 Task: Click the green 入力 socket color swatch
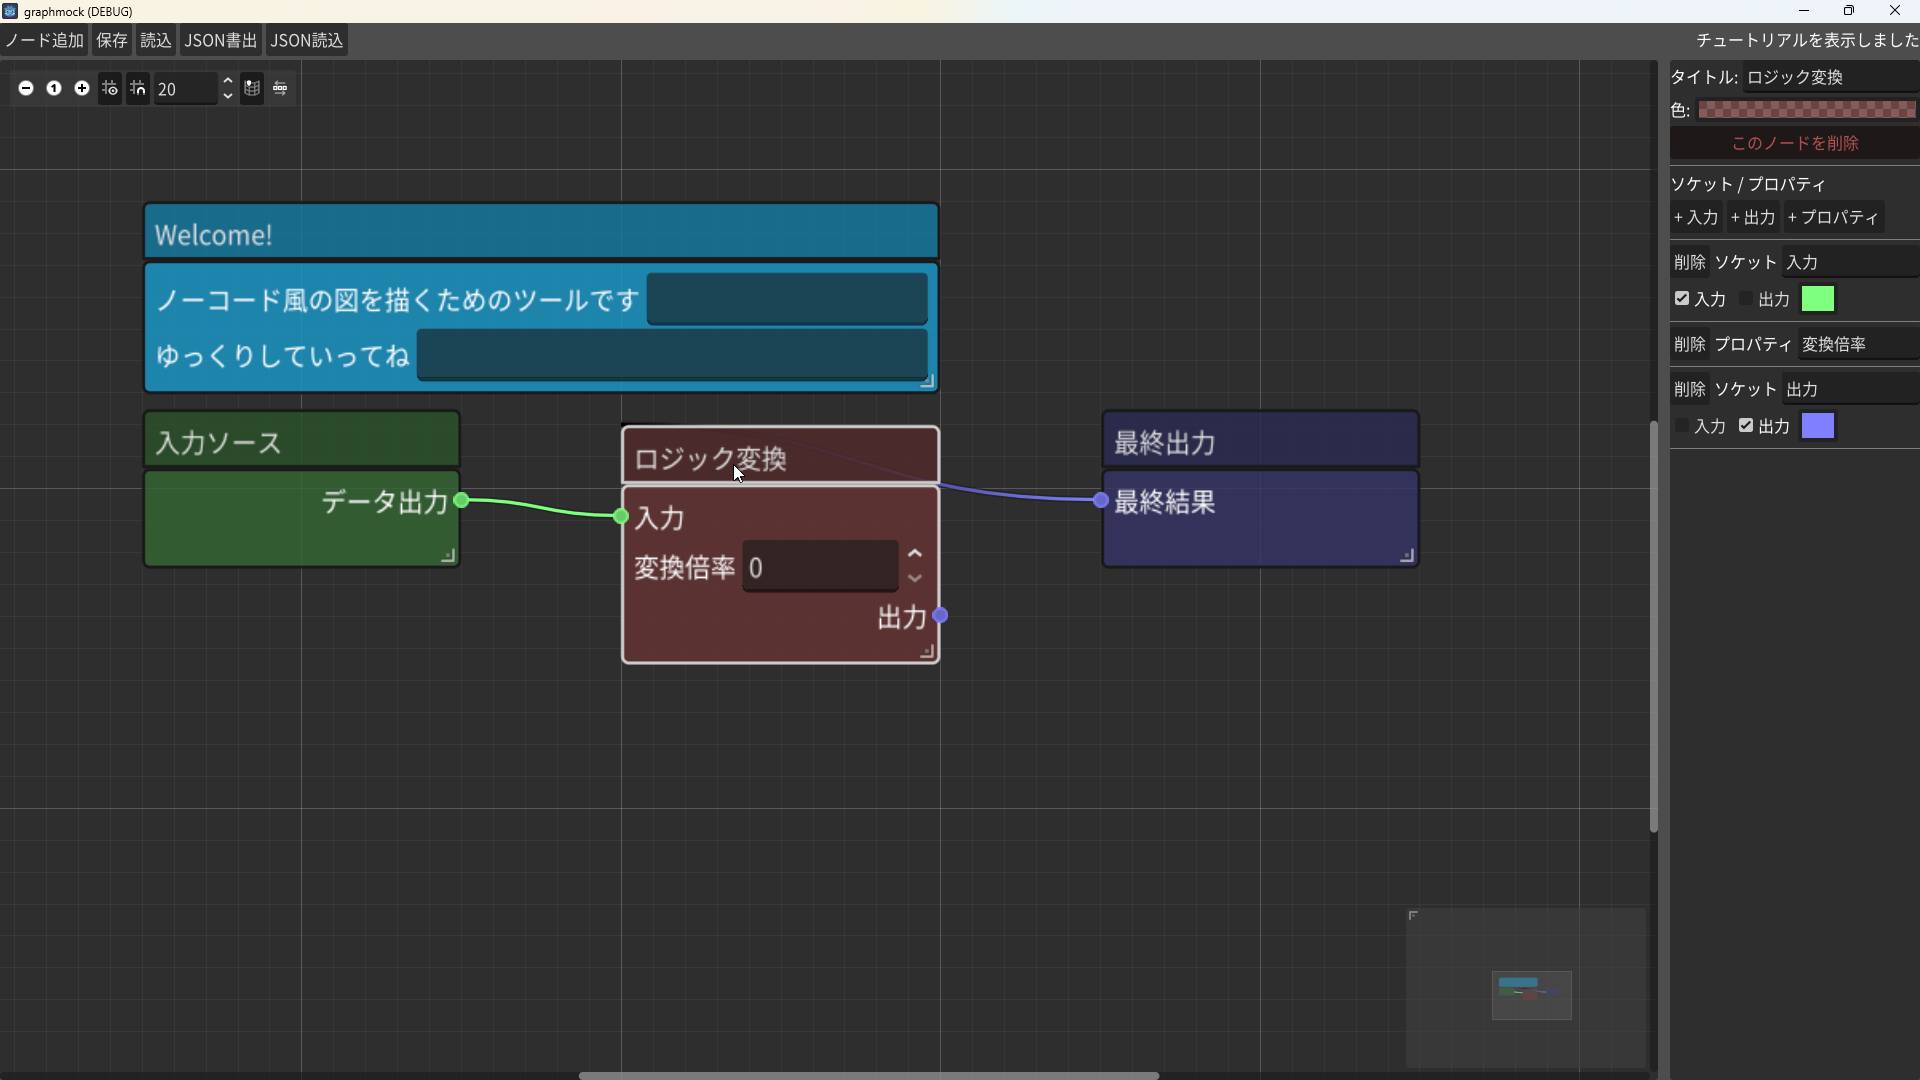coord(1817,299)
